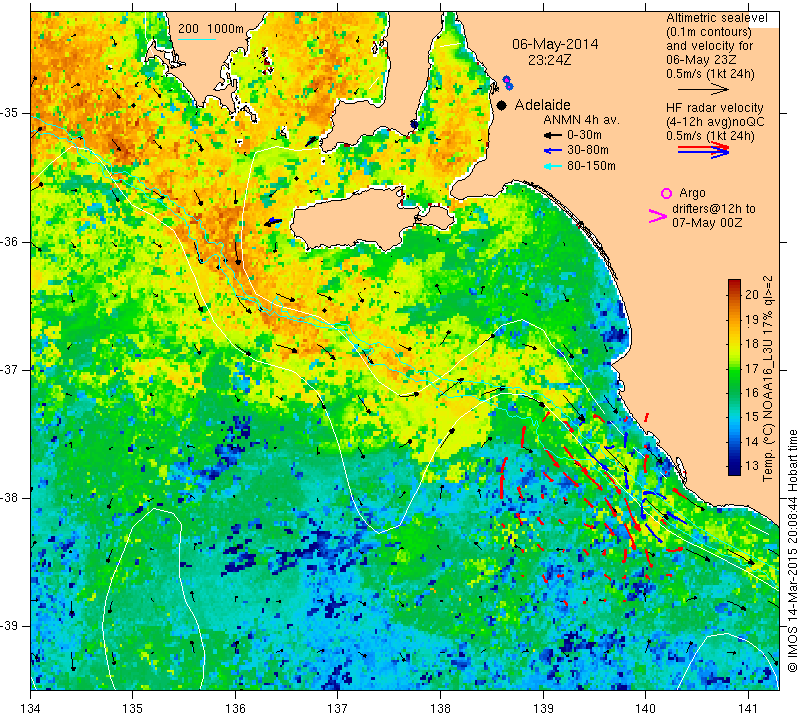The width and height of the screenshot is (800, 720).
Task: Click the 200 1000m depth contour label
Action: (211, 29)
